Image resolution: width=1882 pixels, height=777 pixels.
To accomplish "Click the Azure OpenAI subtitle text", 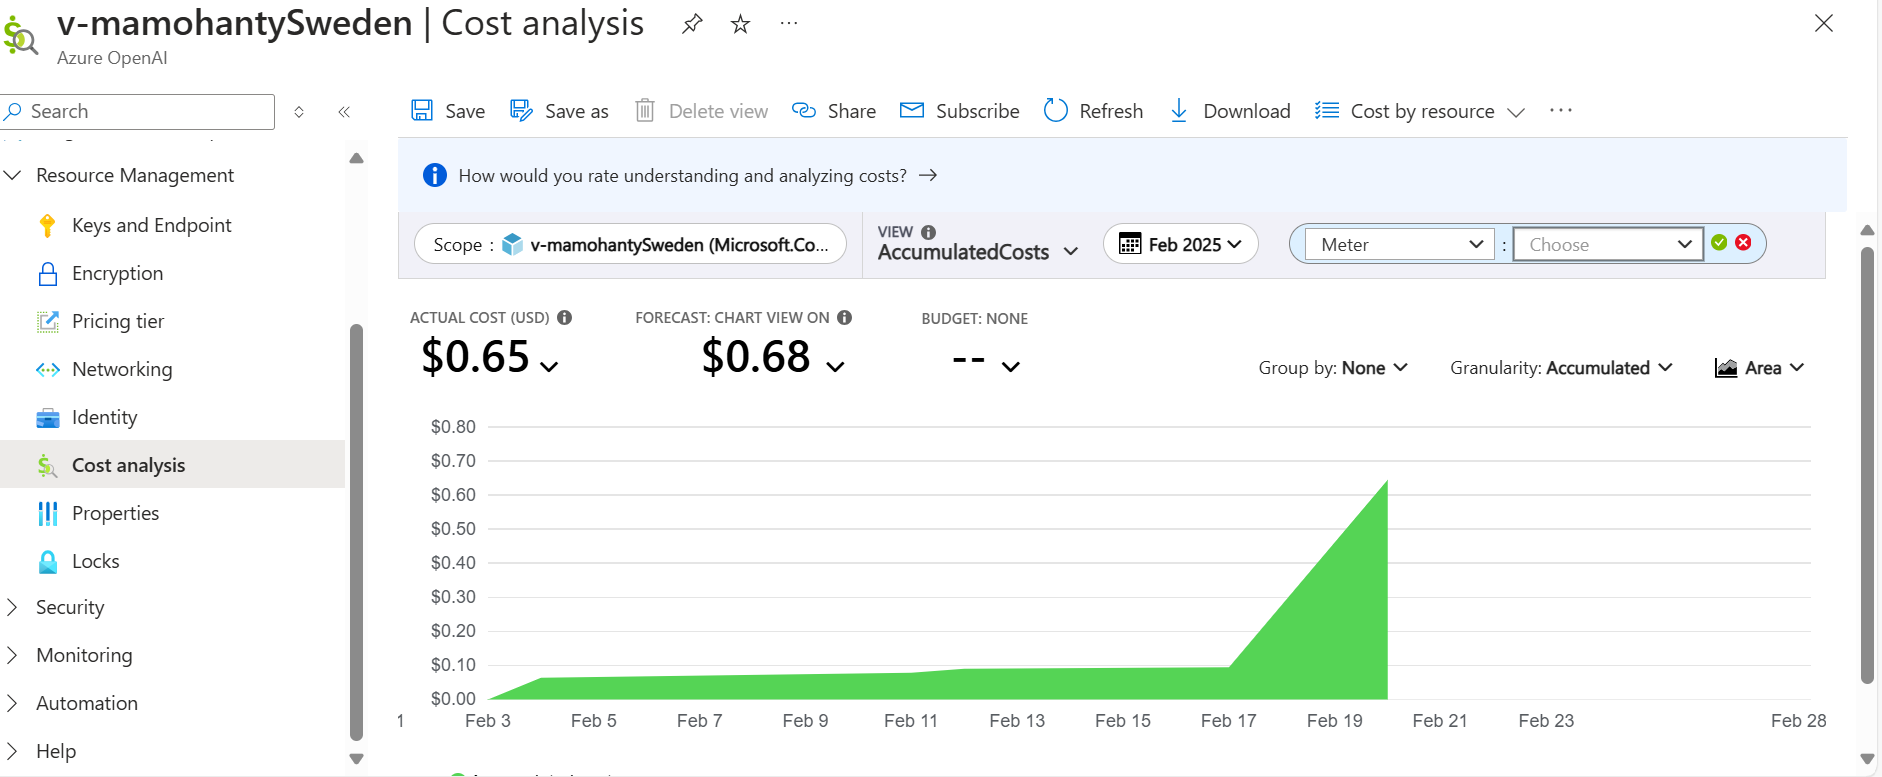I will [x=112, y=58].
